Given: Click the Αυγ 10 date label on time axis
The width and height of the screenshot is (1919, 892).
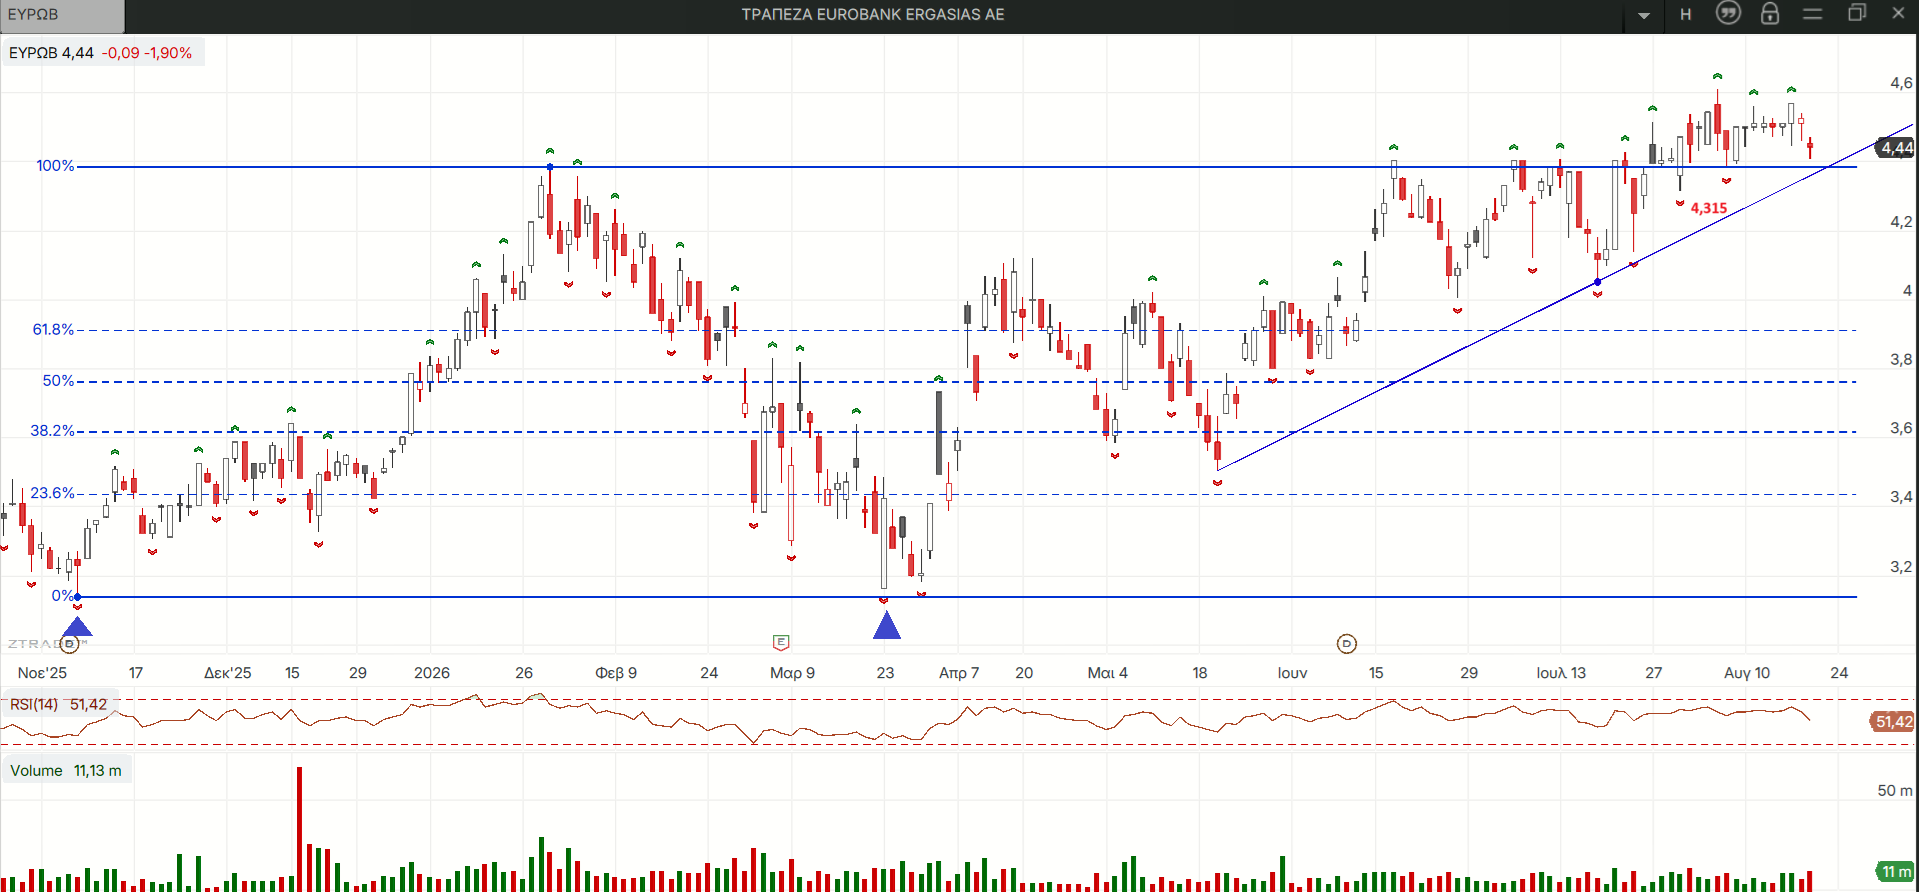Looking at the screenshot, I should coord(1747,673).
